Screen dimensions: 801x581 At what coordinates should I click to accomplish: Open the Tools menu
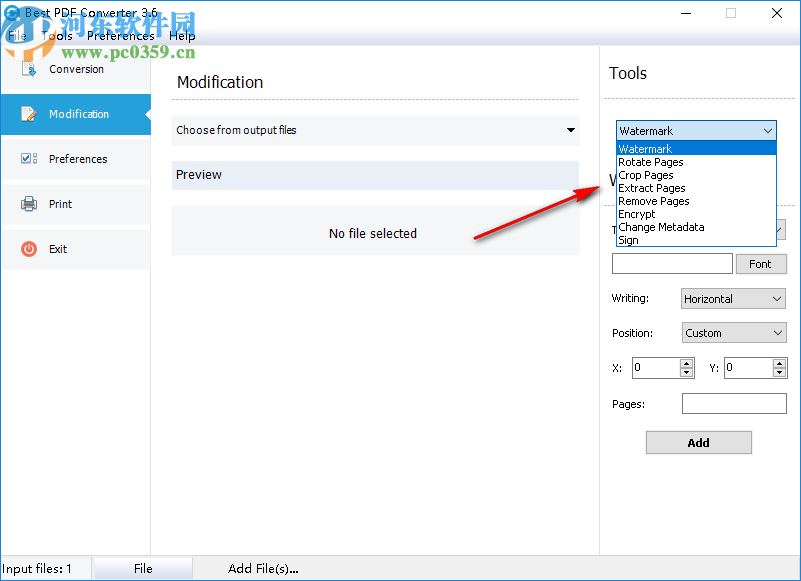tap(57, 35)
